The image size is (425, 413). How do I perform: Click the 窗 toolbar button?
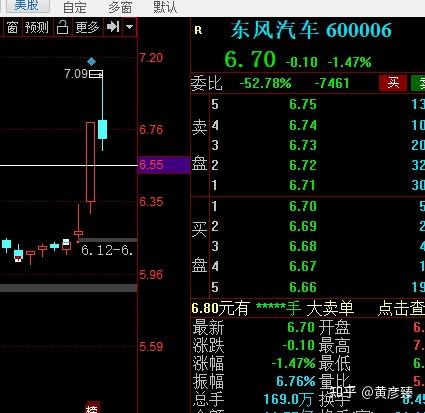point(12,27)
